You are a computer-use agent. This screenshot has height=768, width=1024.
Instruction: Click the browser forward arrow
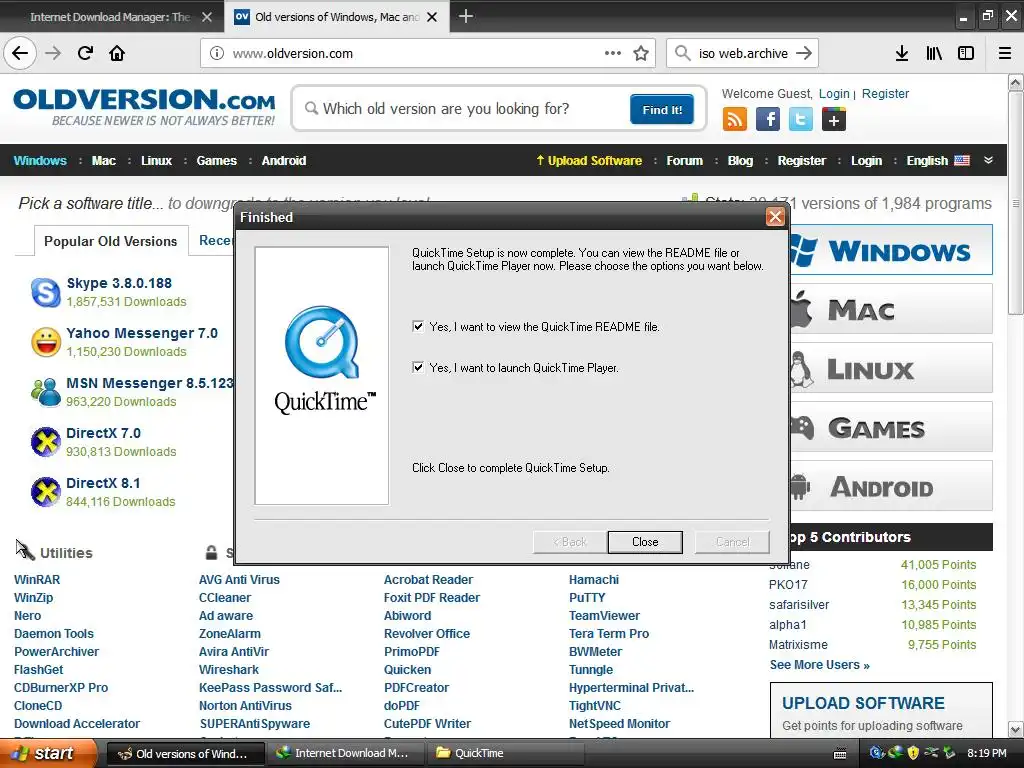[53, 53]
